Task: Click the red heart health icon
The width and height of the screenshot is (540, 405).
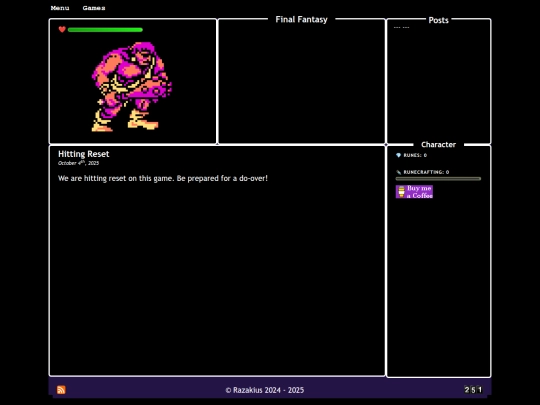Action: pyautogui.click(x=62, y=29)
